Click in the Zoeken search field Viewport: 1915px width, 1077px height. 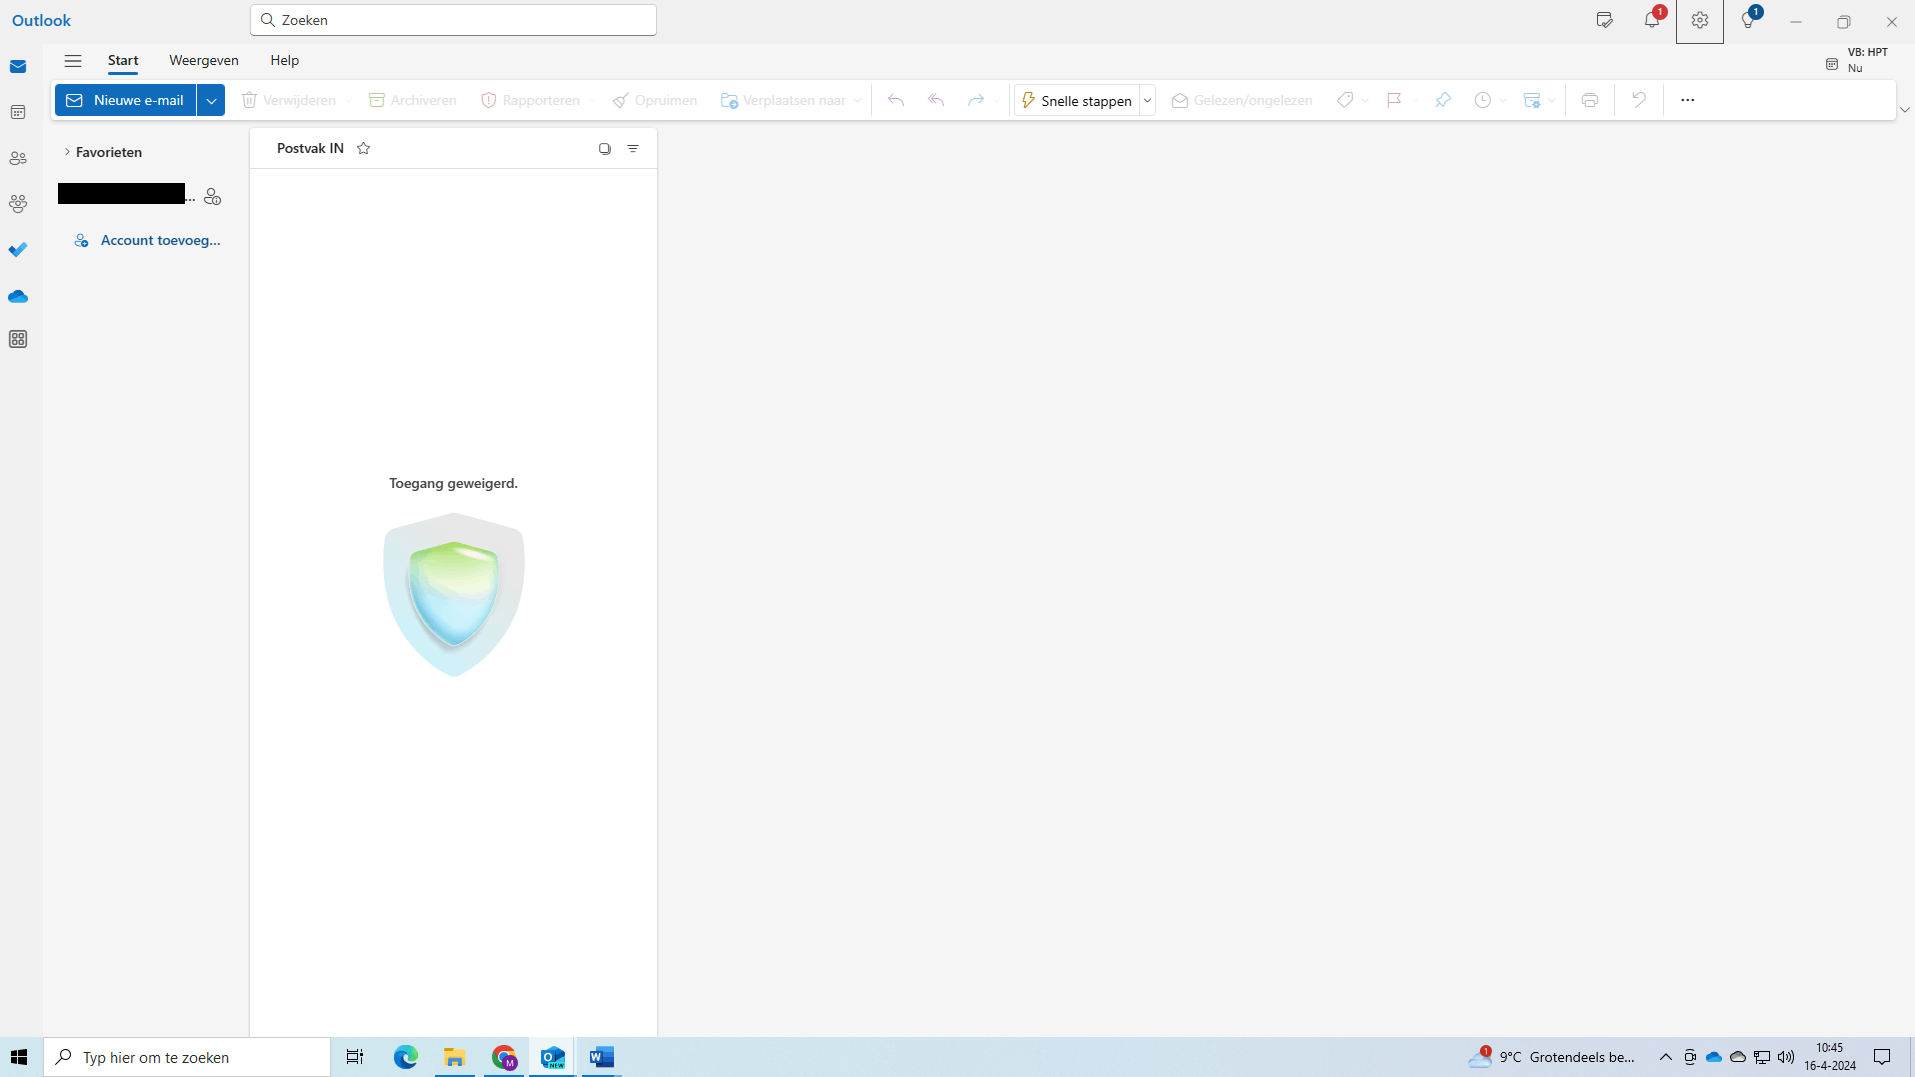(453, 20)
